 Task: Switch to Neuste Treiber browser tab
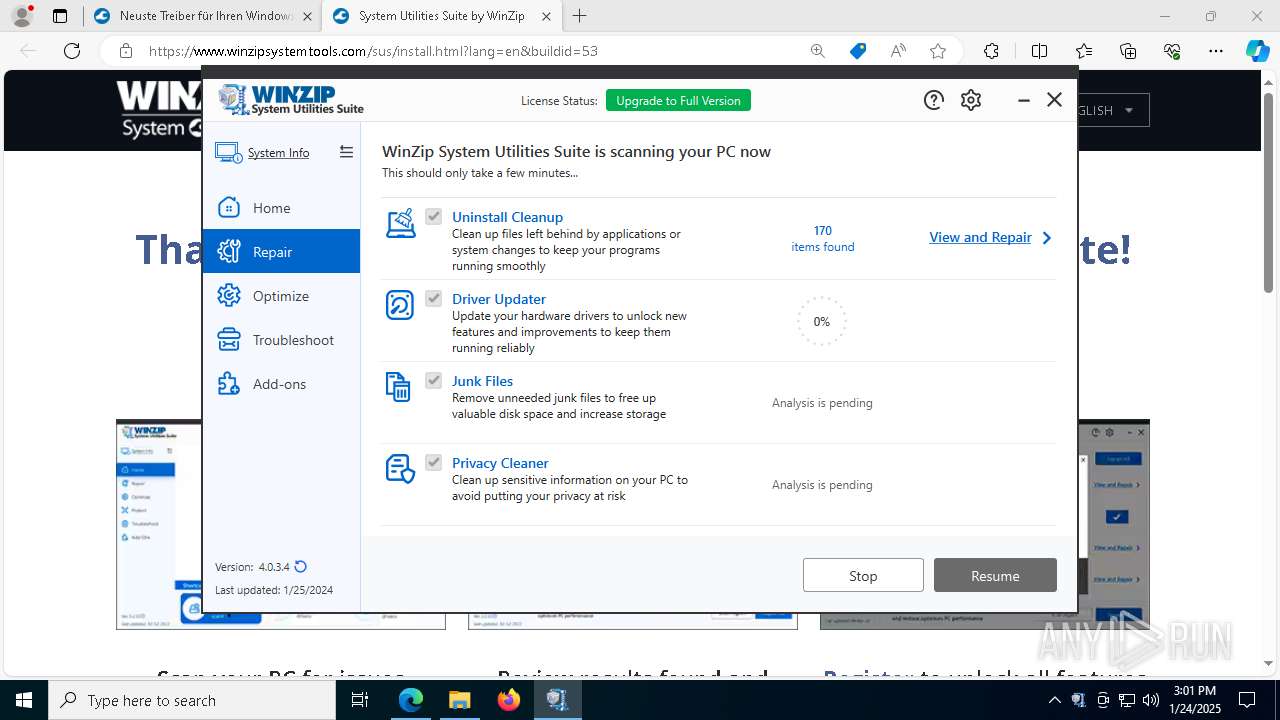pyautogui.click(x=201, y=16)
